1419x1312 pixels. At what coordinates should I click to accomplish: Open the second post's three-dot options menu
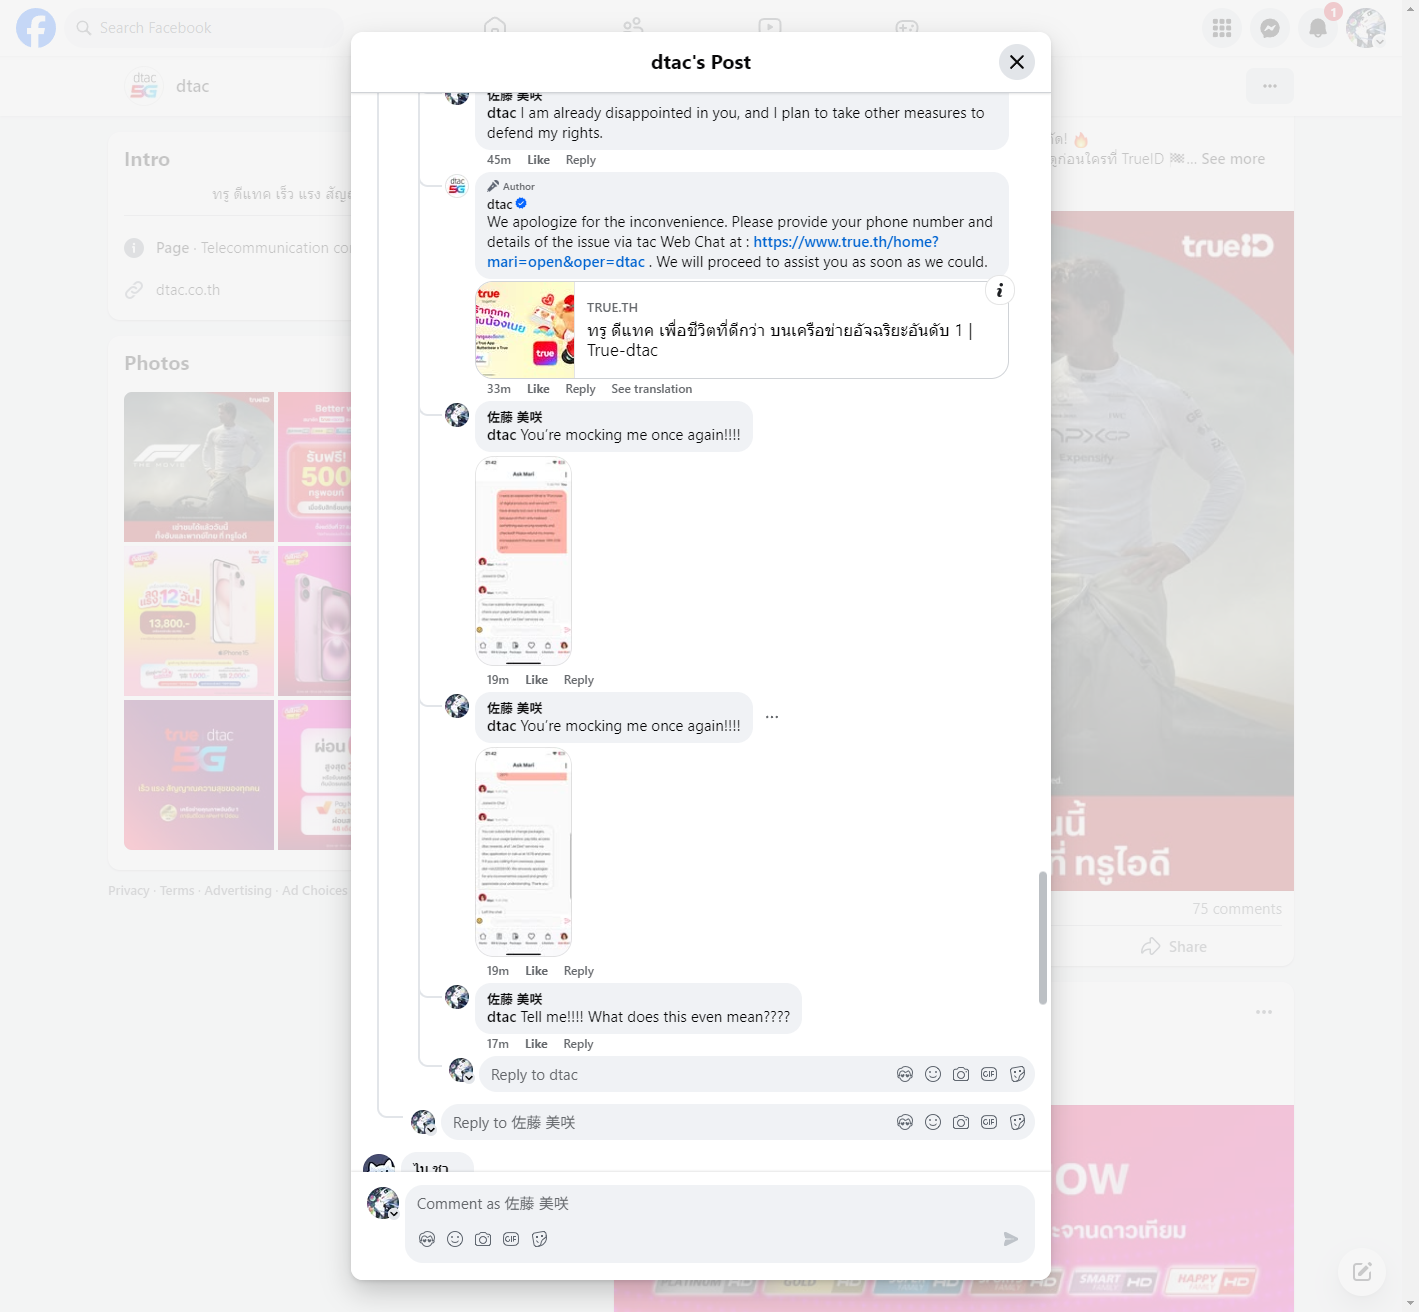coord(1264,1012)
